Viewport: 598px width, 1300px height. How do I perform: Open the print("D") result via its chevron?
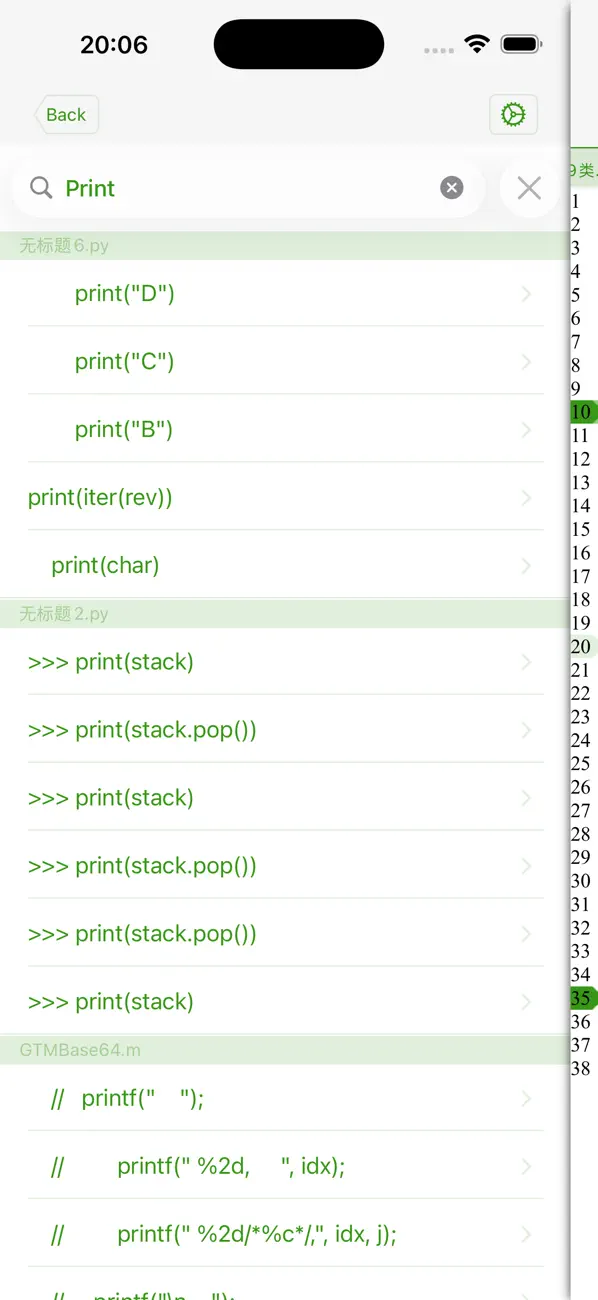[x=527, y=293]
